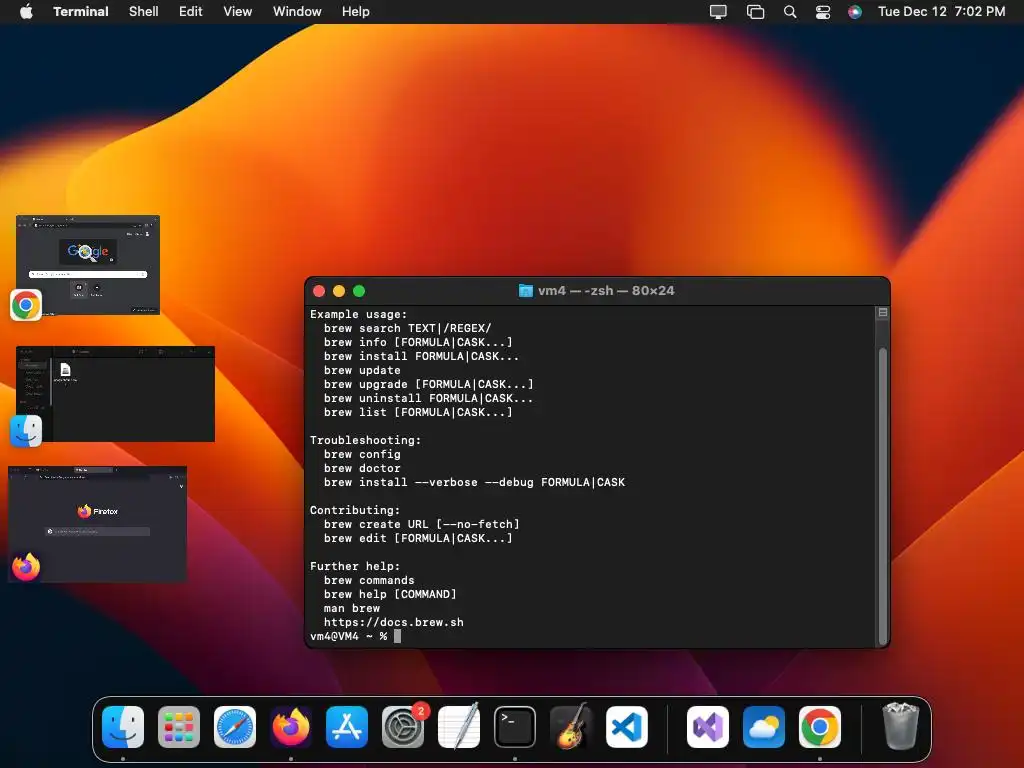Open the Apple menu
Viewport: 1024px width, 768px height.
click(x=26, y=11)
